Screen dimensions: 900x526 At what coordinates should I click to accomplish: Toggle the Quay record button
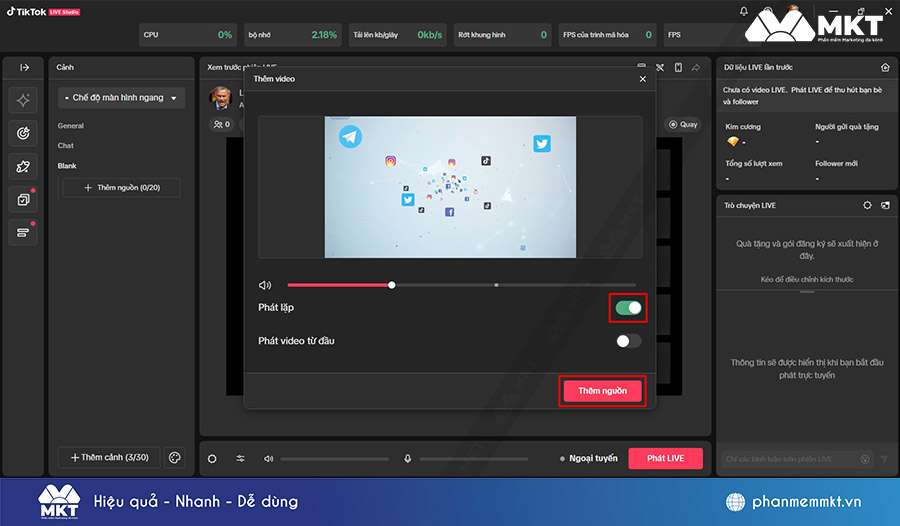[x=684, y=125]
